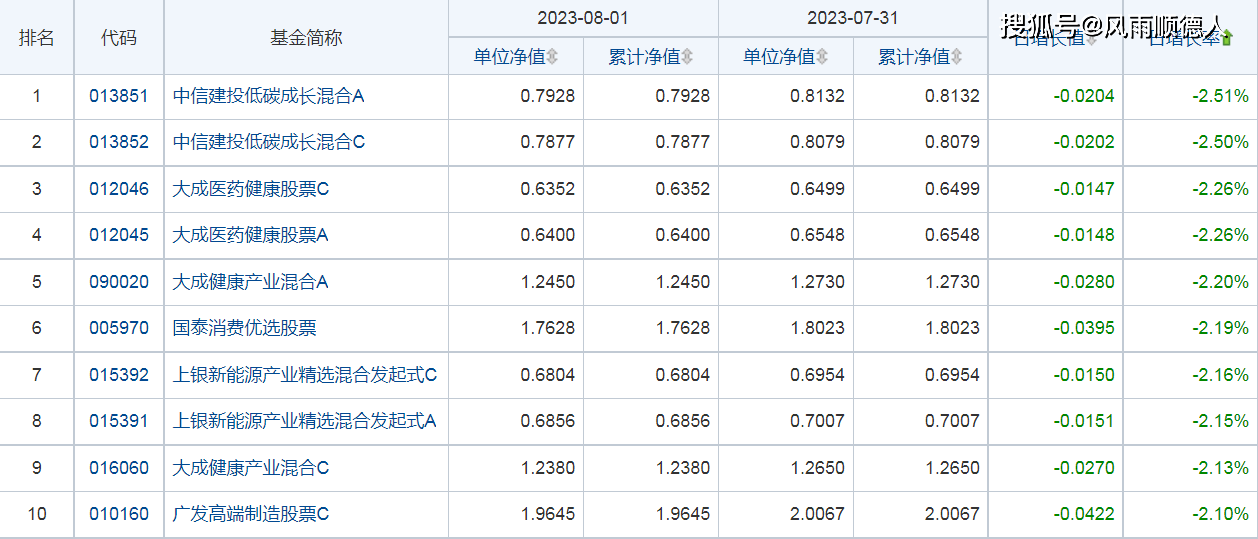
Task: Select growth value -0.0148
Action: [1084, 235]
